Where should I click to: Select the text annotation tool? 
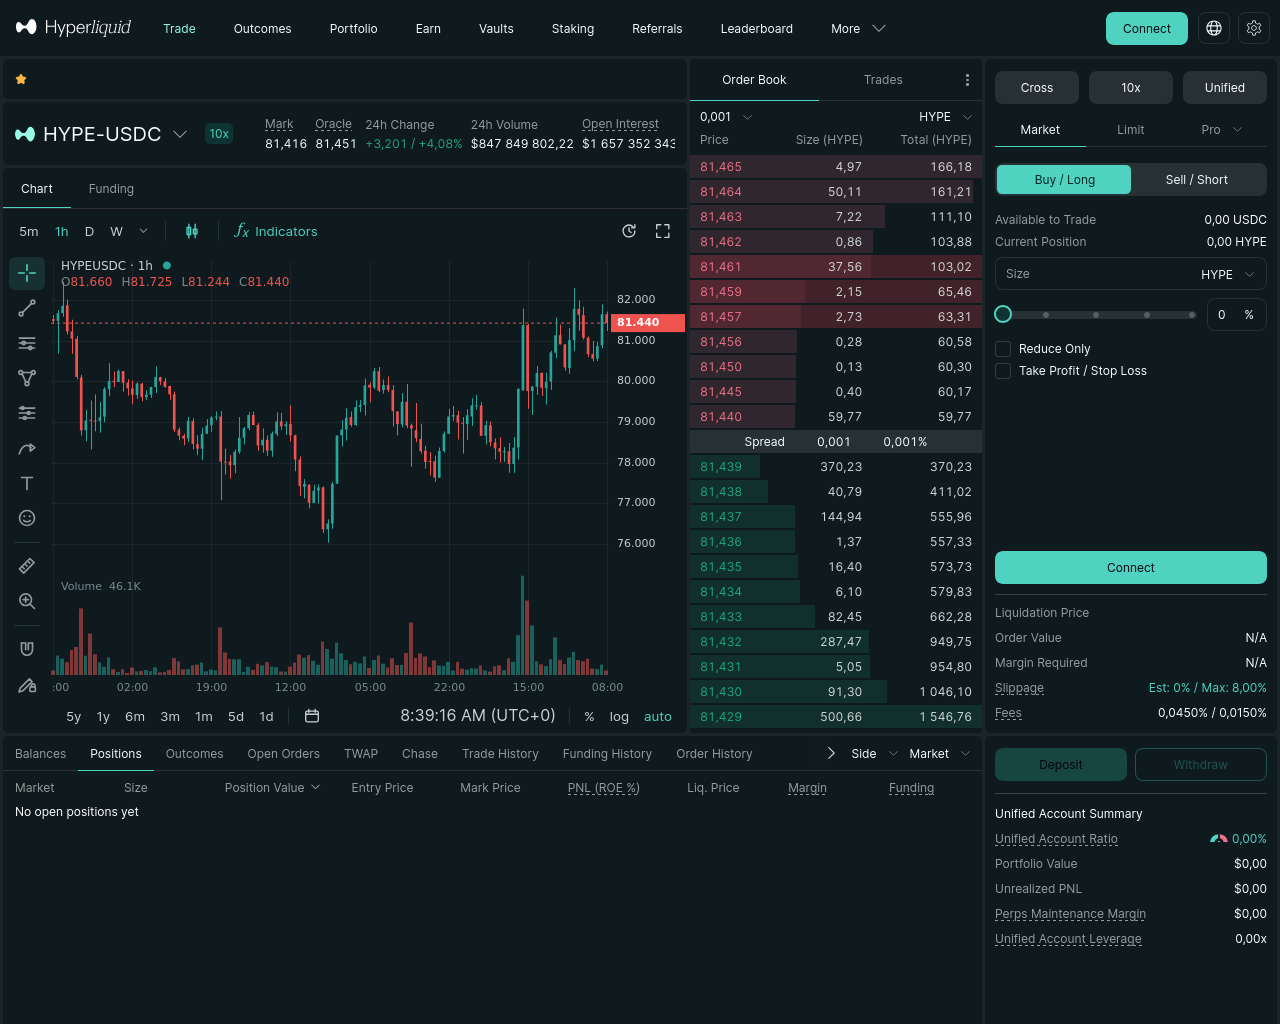click(x=27, y=483)
